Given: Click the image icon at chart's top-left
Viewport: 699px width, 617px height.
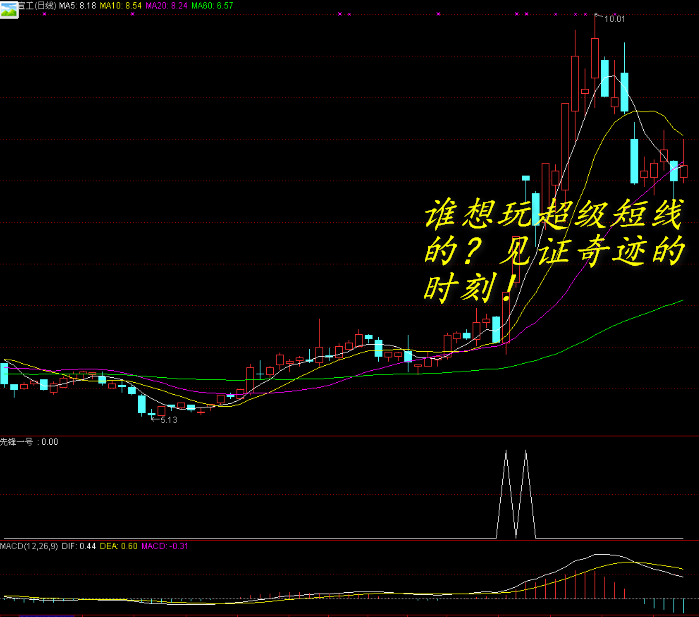Looking at the screenshot, I should 9,9.
